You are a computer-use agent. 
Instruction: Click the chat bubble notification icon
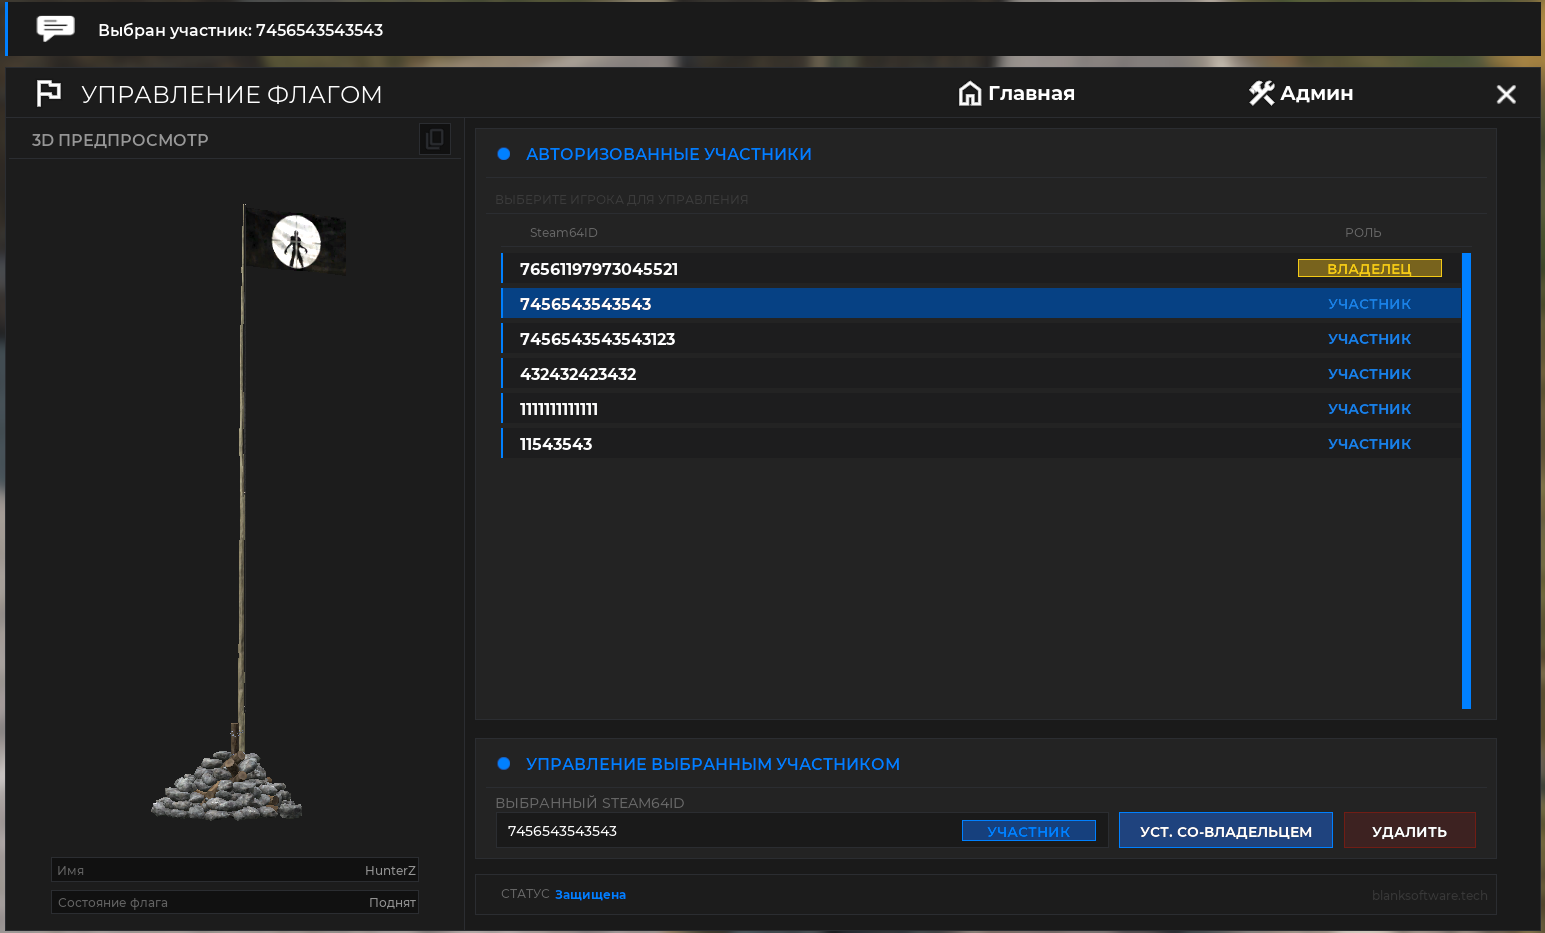[56, 28]
